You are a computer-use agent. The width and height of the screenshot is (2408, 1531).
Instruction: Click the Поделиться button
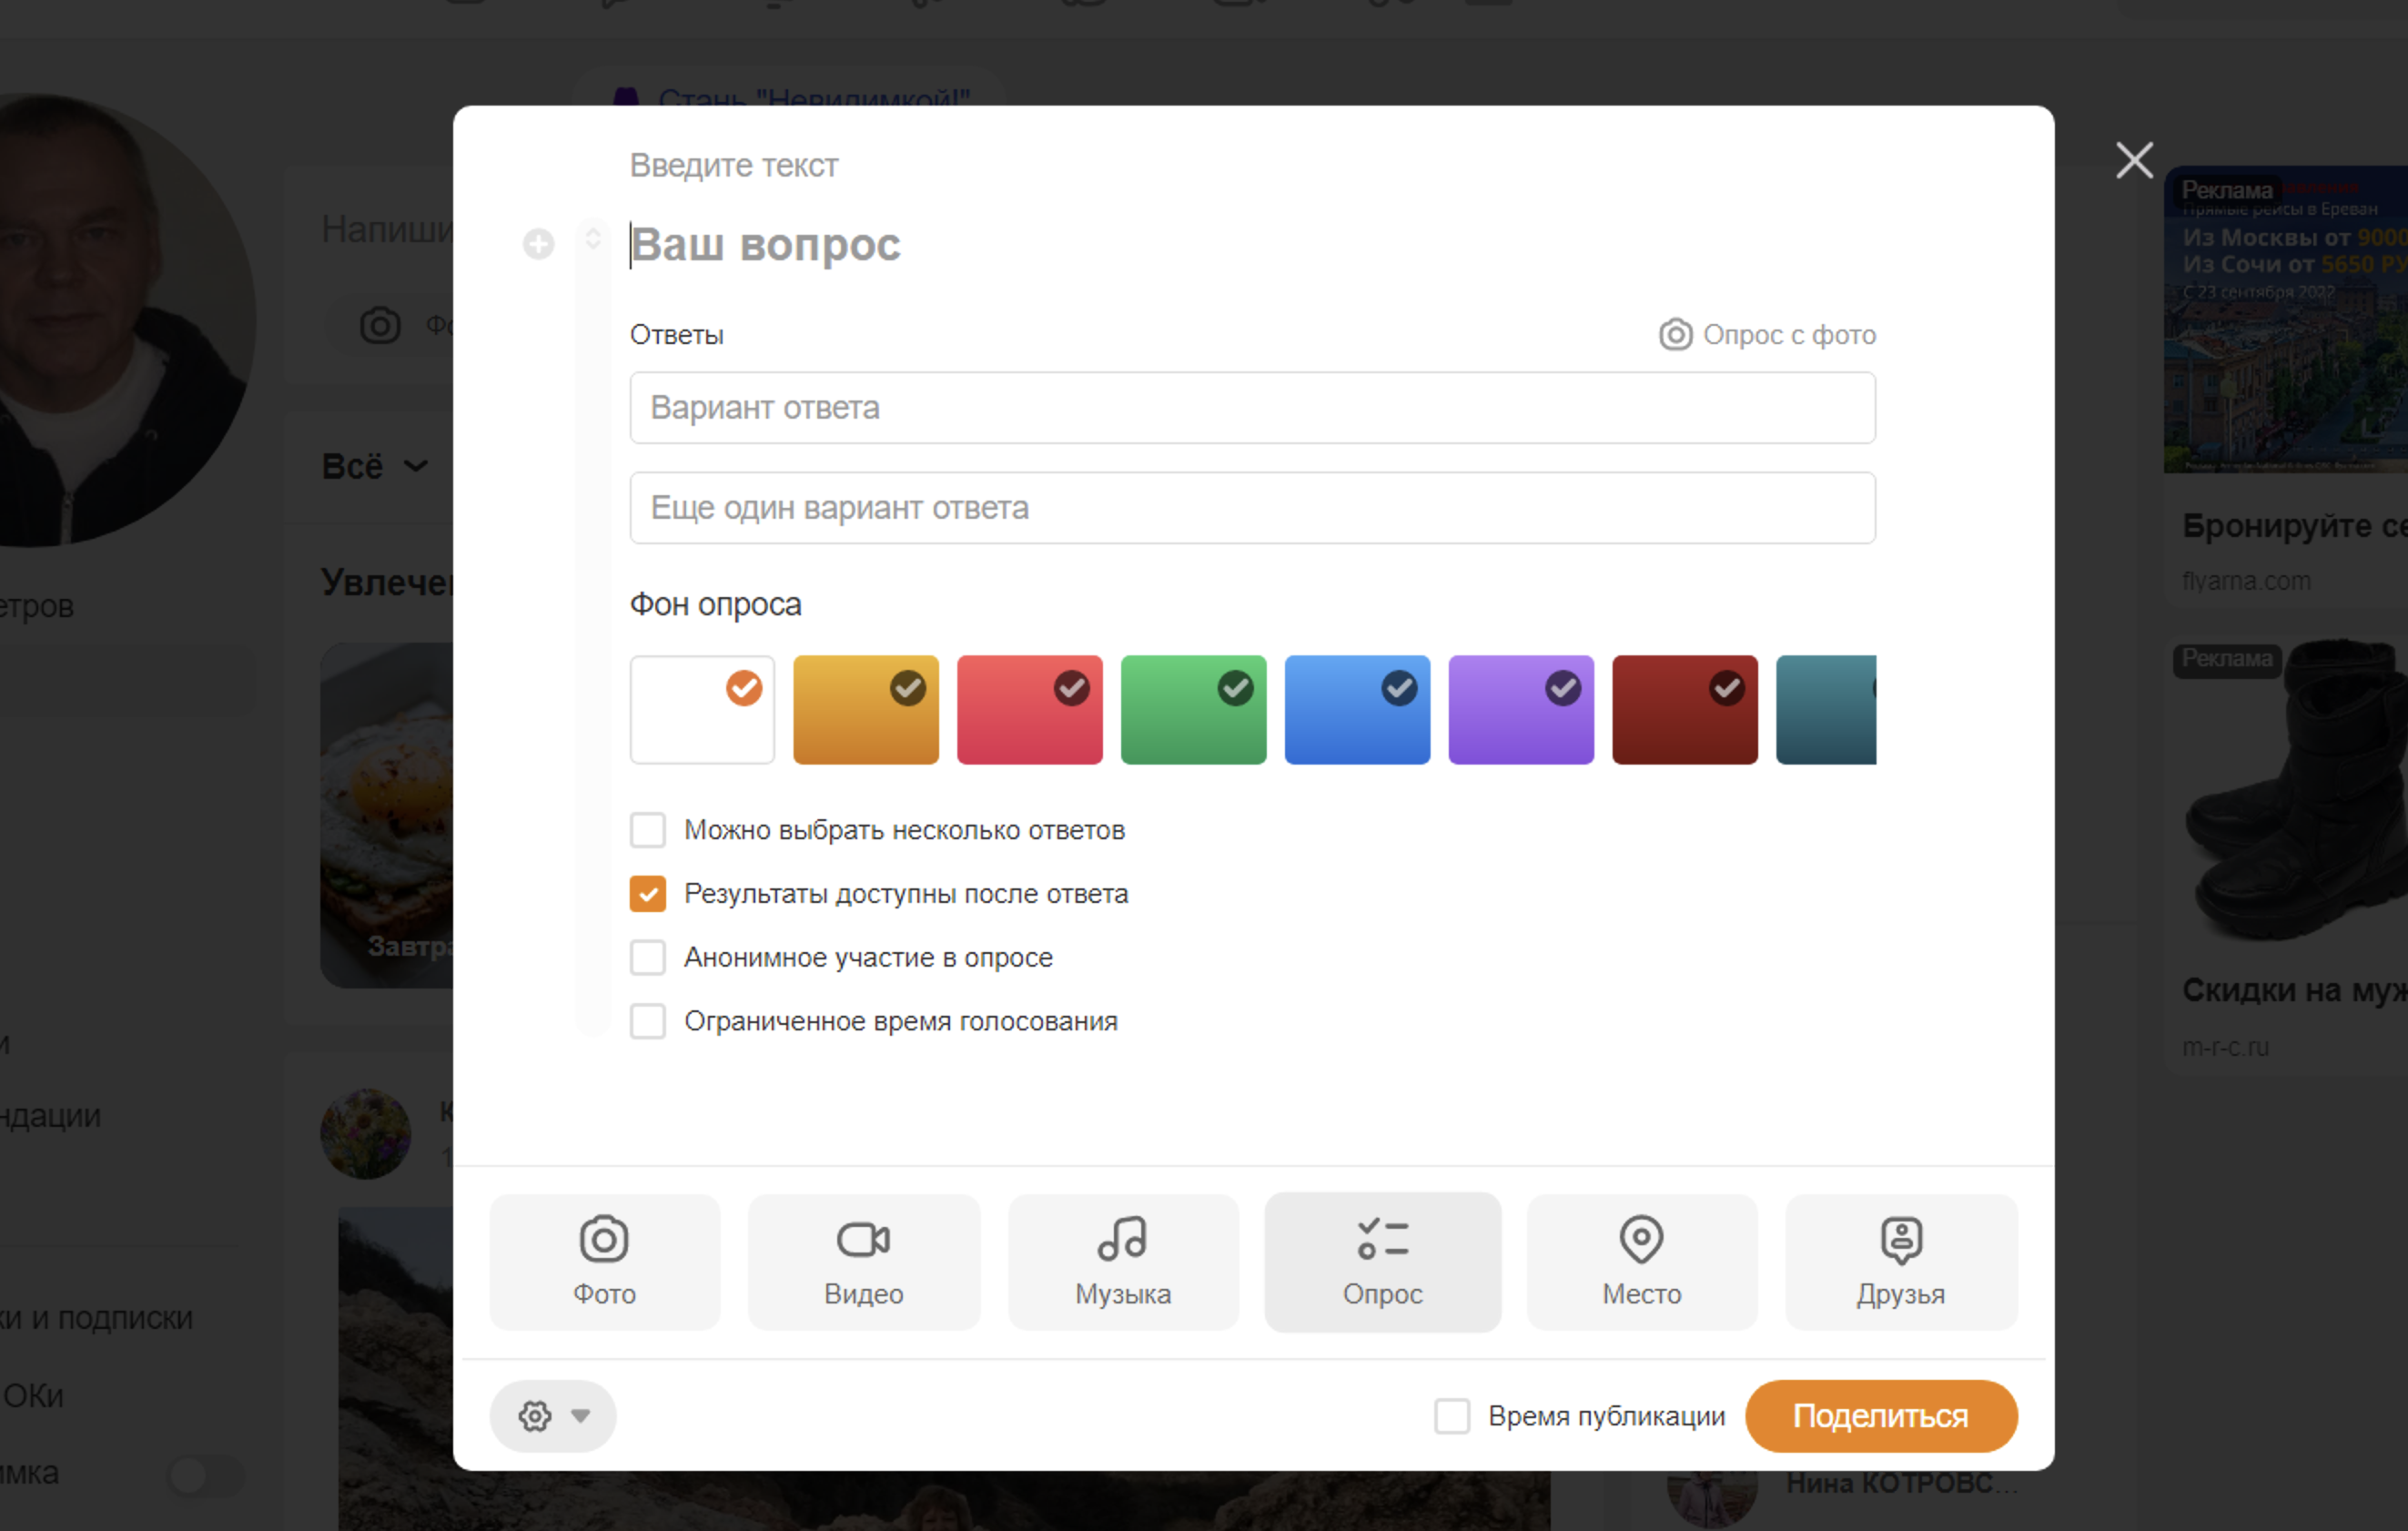[x=1881, y=1415]
